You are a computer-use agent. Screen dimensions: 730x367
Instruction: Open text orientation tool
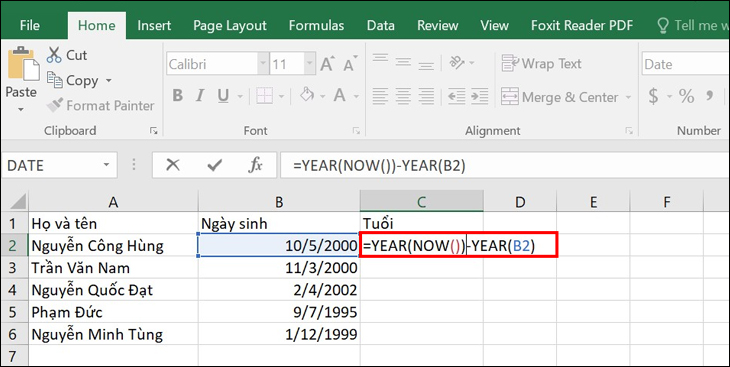pyautogui.click(x=457, y=62)
